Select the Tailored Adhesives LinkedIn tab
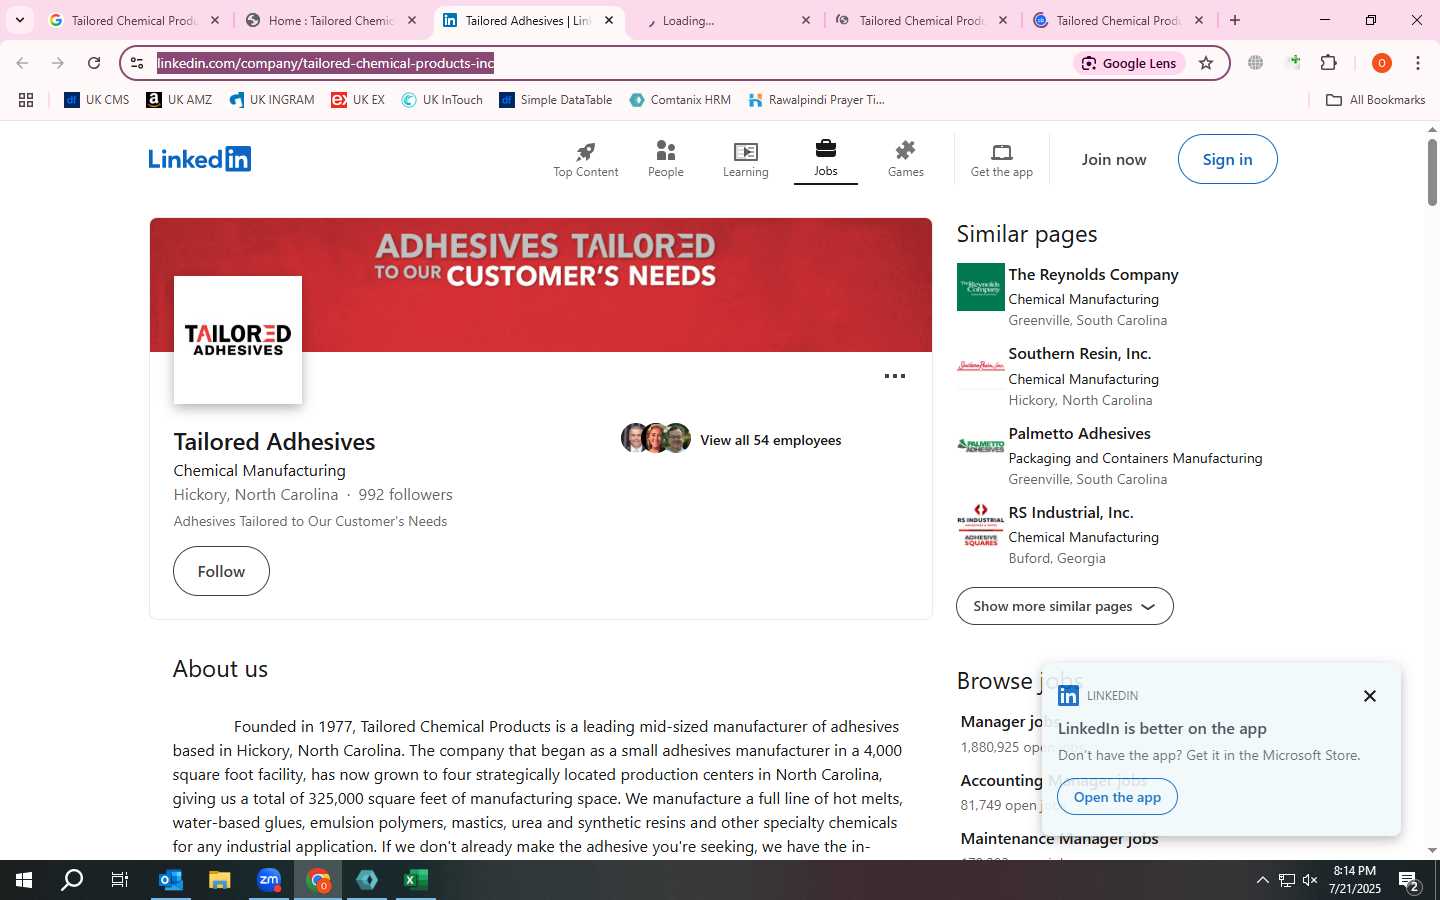Screen dimensions: 1440x900 pyautogui.click(x=529, y=20)
